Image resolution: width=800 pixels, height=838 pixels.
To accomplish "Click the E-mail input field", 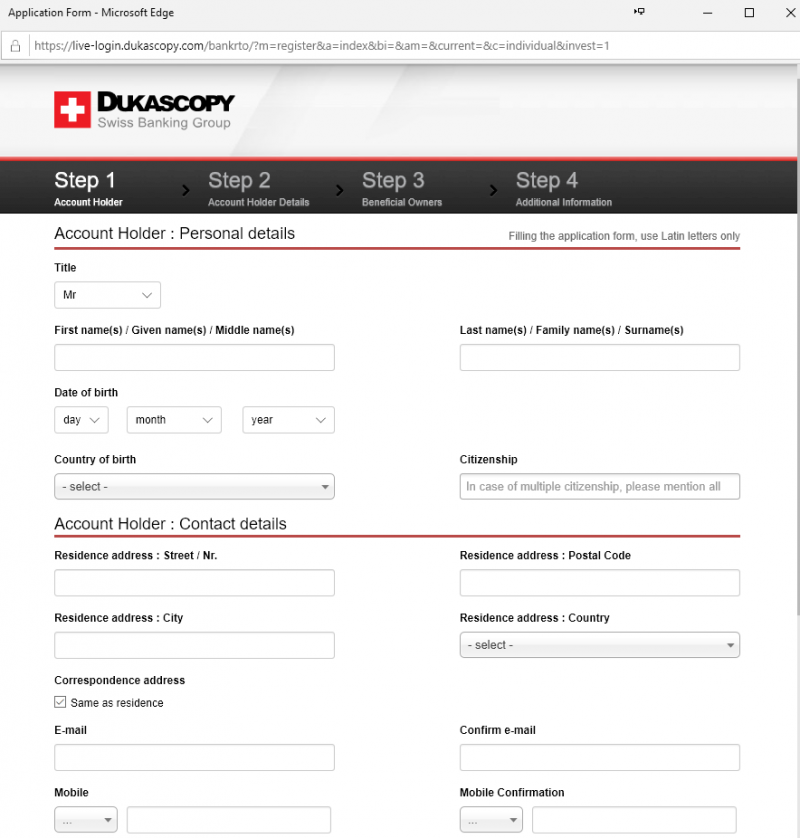I will (195, 757).
